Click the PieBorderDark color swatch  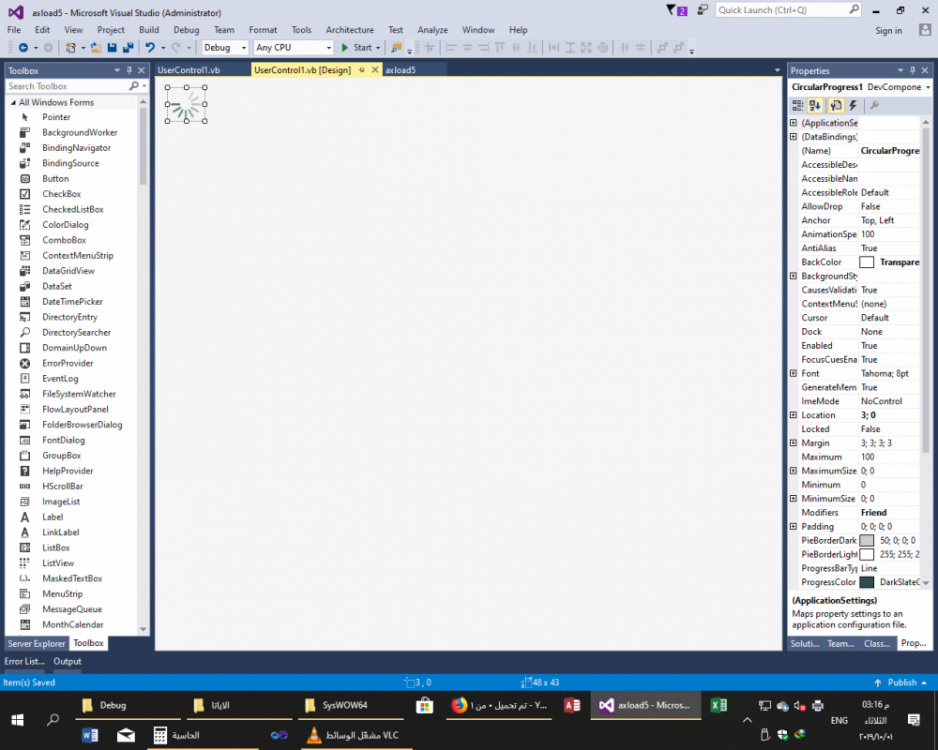[866, 541]
